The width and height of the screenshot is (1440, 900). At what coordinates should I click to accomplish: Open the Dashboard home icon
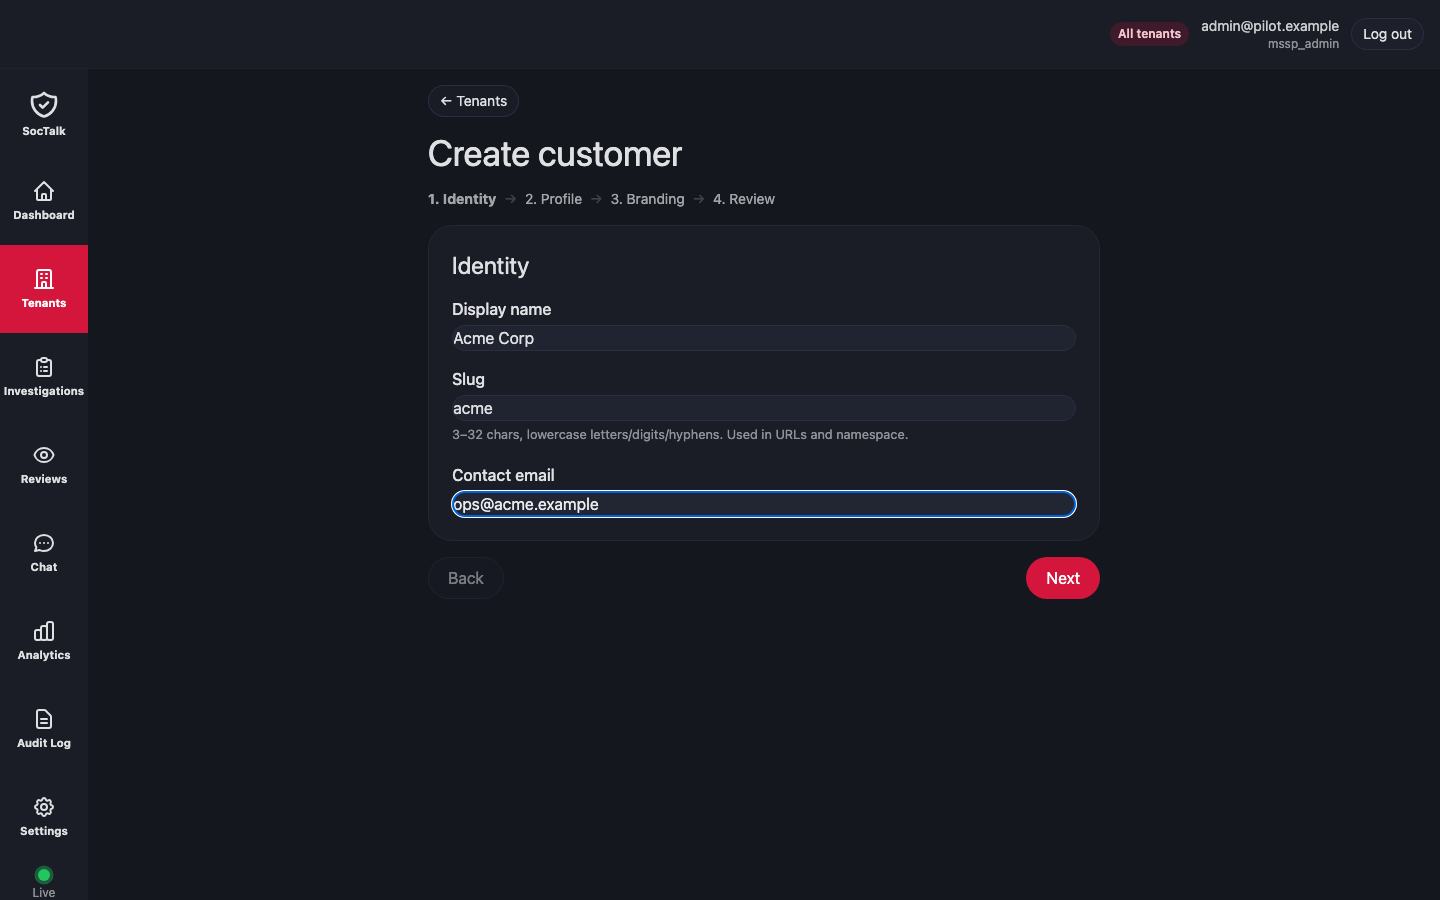44,191
